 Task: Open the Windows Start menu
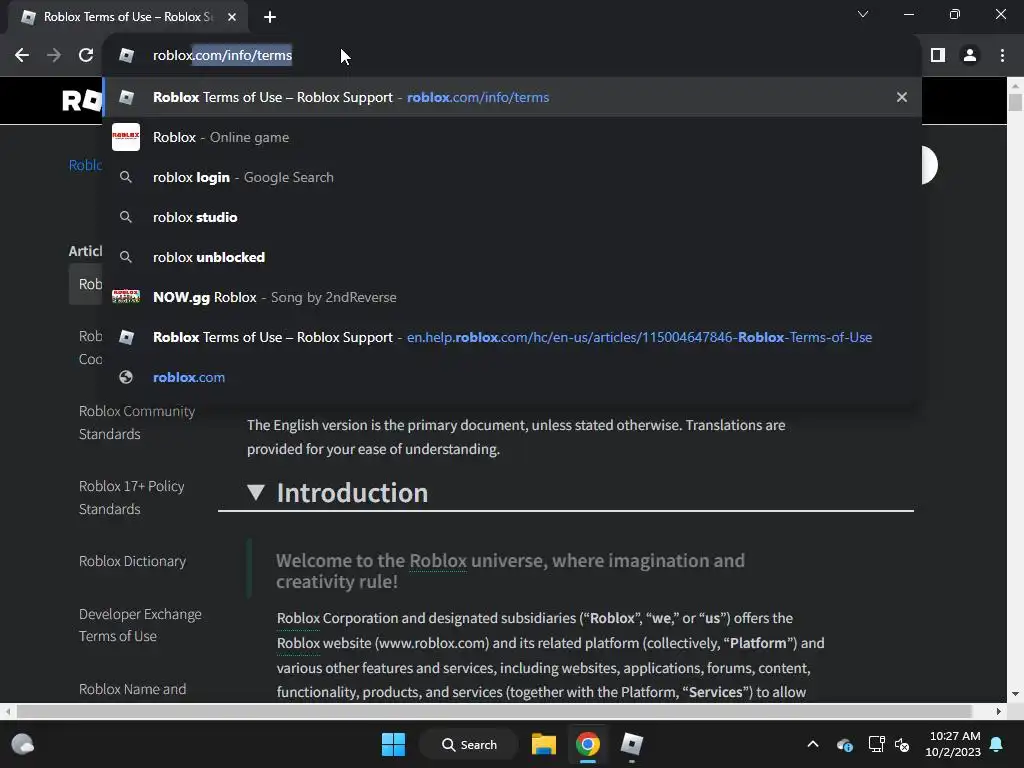(393, 744)
